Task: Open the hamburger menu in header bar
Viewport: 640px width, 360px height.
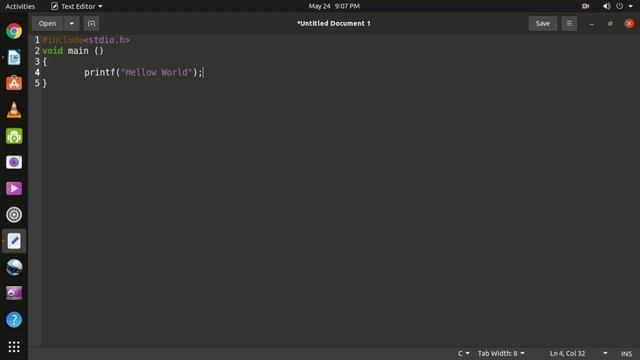Action: (569, 24)
